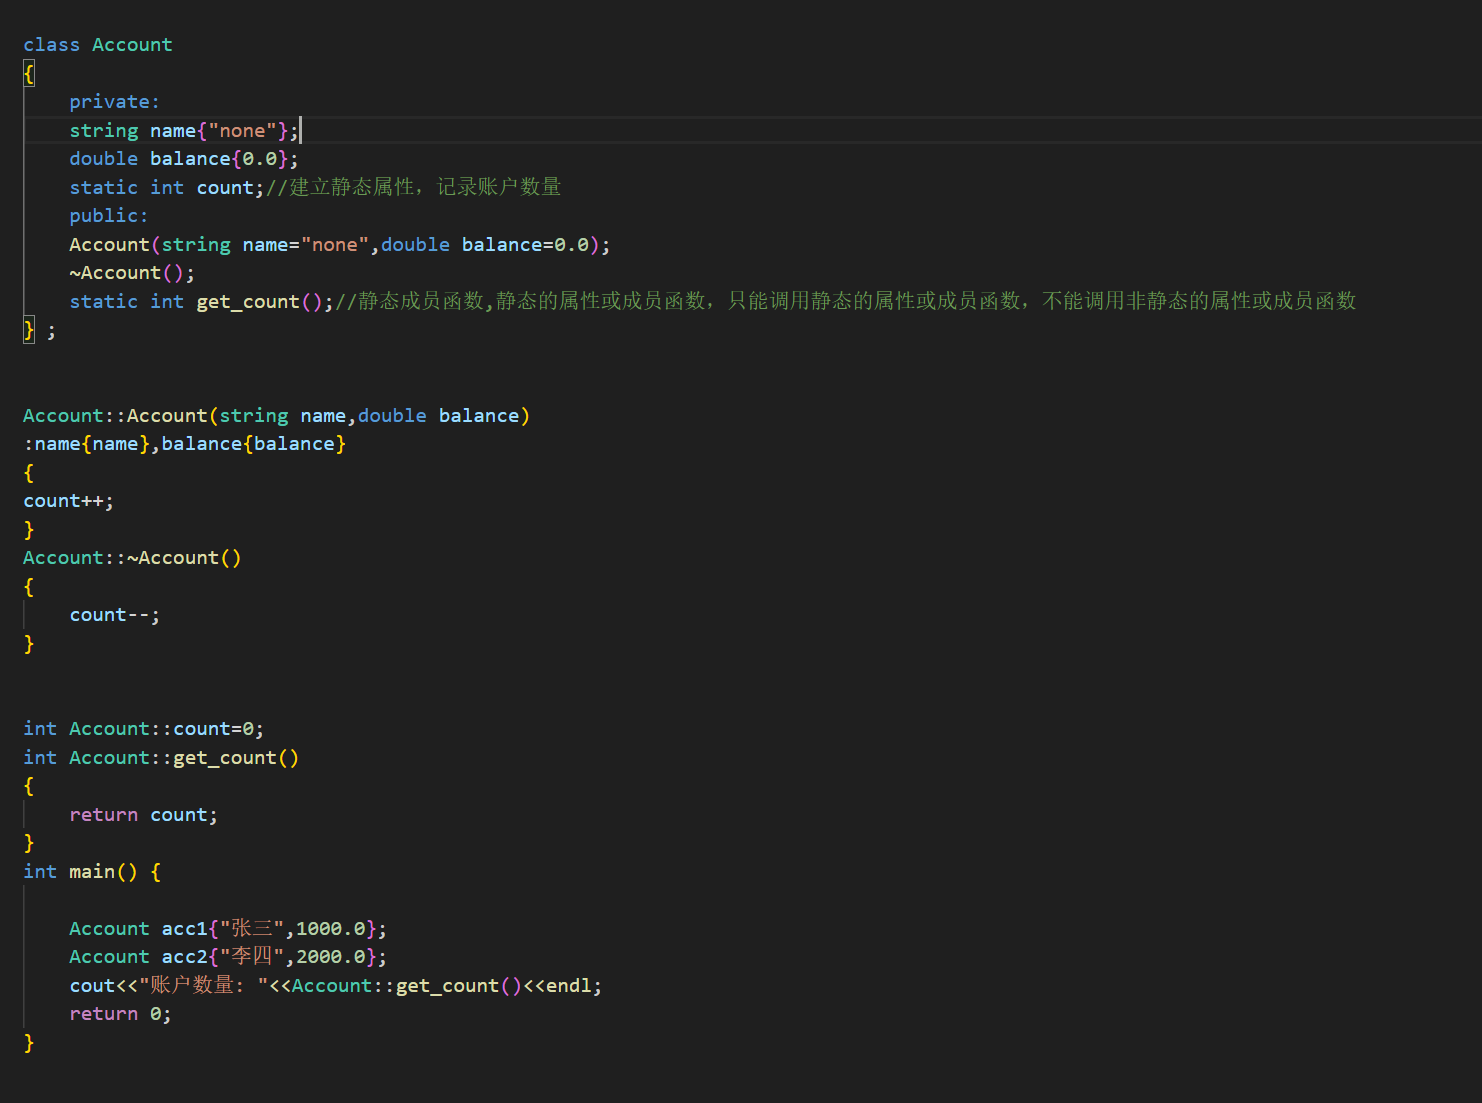Click the "return 0;" statement
This screenshot has width=1482, height=1103.
tap(121, 1014)
